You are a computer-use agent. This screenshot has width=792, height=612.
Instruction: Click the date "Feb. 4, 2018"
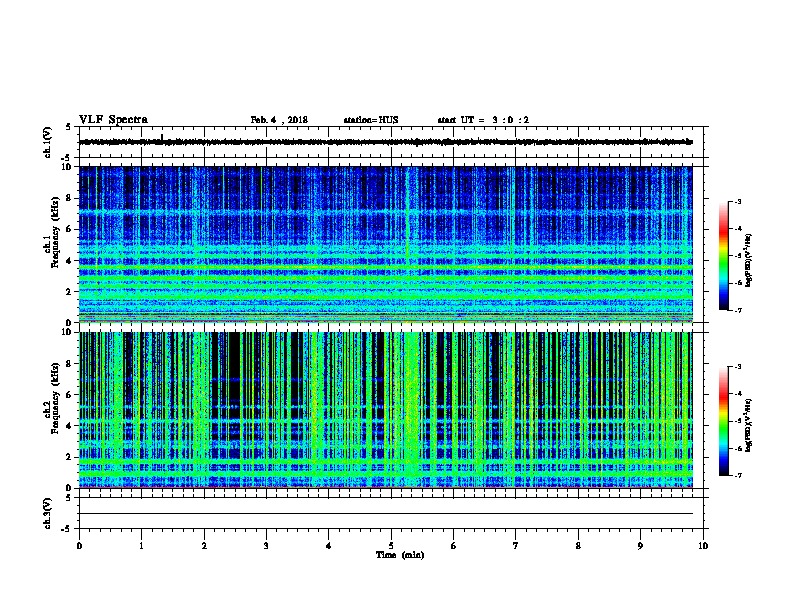point(279,120)
